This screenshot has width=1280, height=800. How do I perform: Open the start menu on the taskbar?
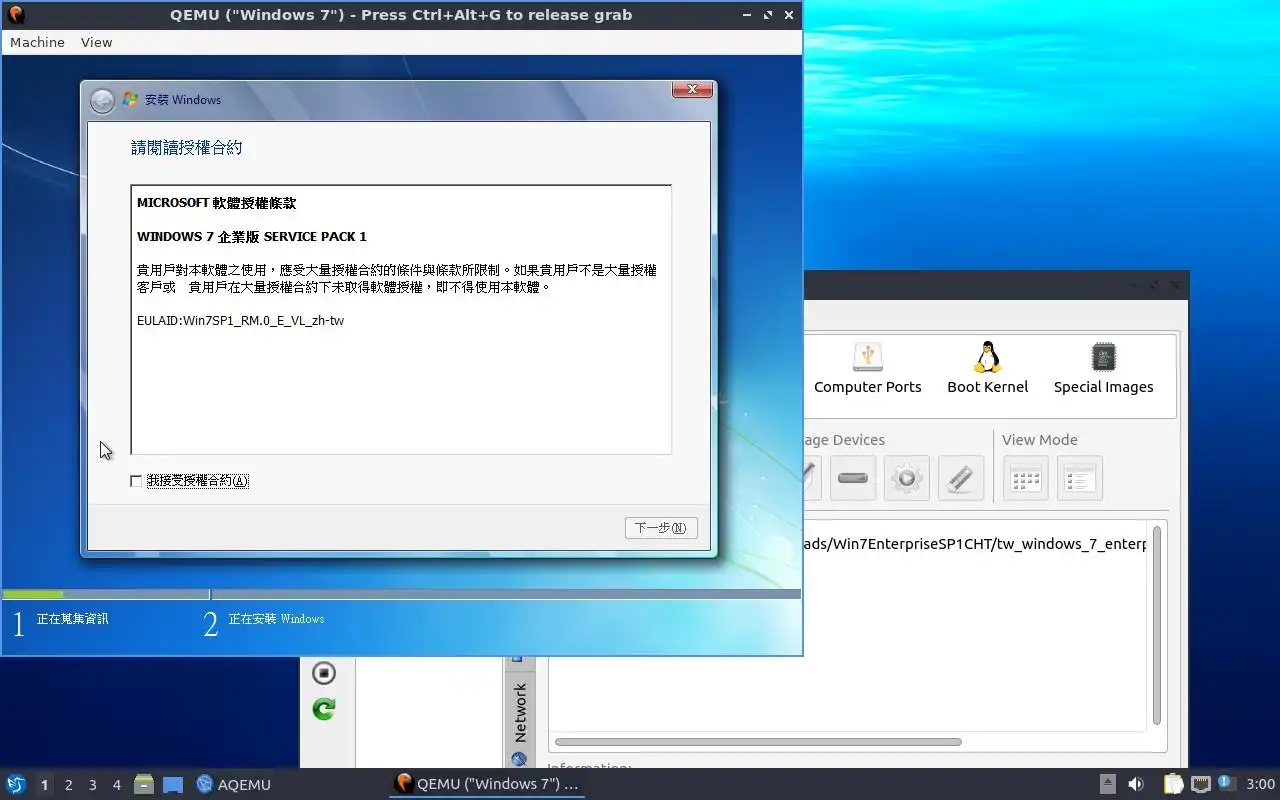[16, 784]
